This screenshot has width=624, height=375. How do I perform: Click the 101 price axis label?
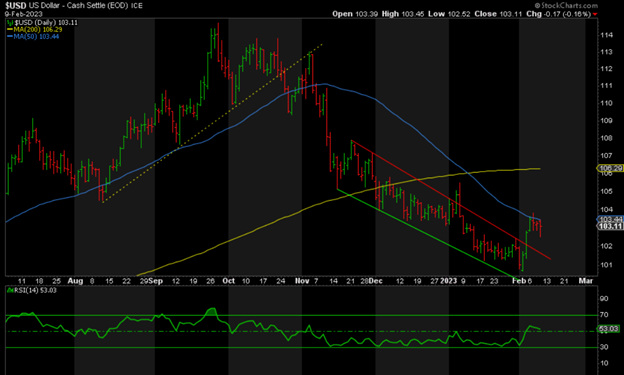[x=606, y=265]
